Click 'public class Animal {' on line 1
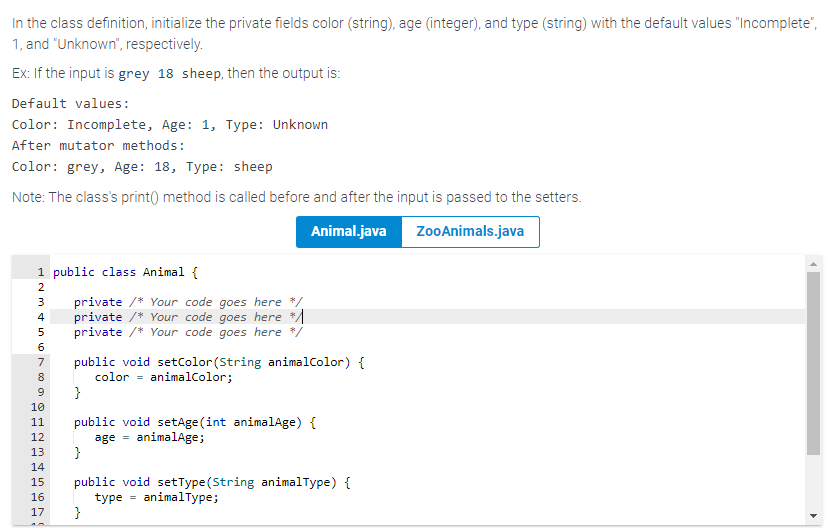The height and width of the screenshot is (528, 825). (125, 272)
